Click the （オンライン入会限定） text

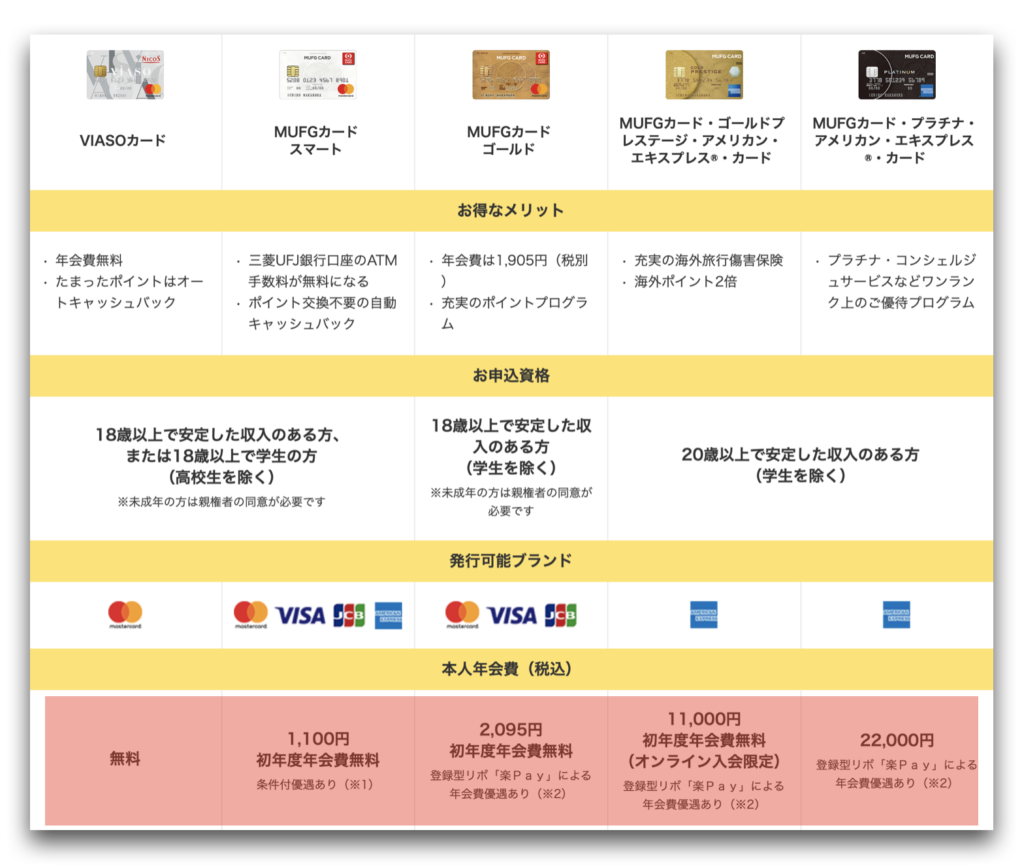click(x=704, y=762)
